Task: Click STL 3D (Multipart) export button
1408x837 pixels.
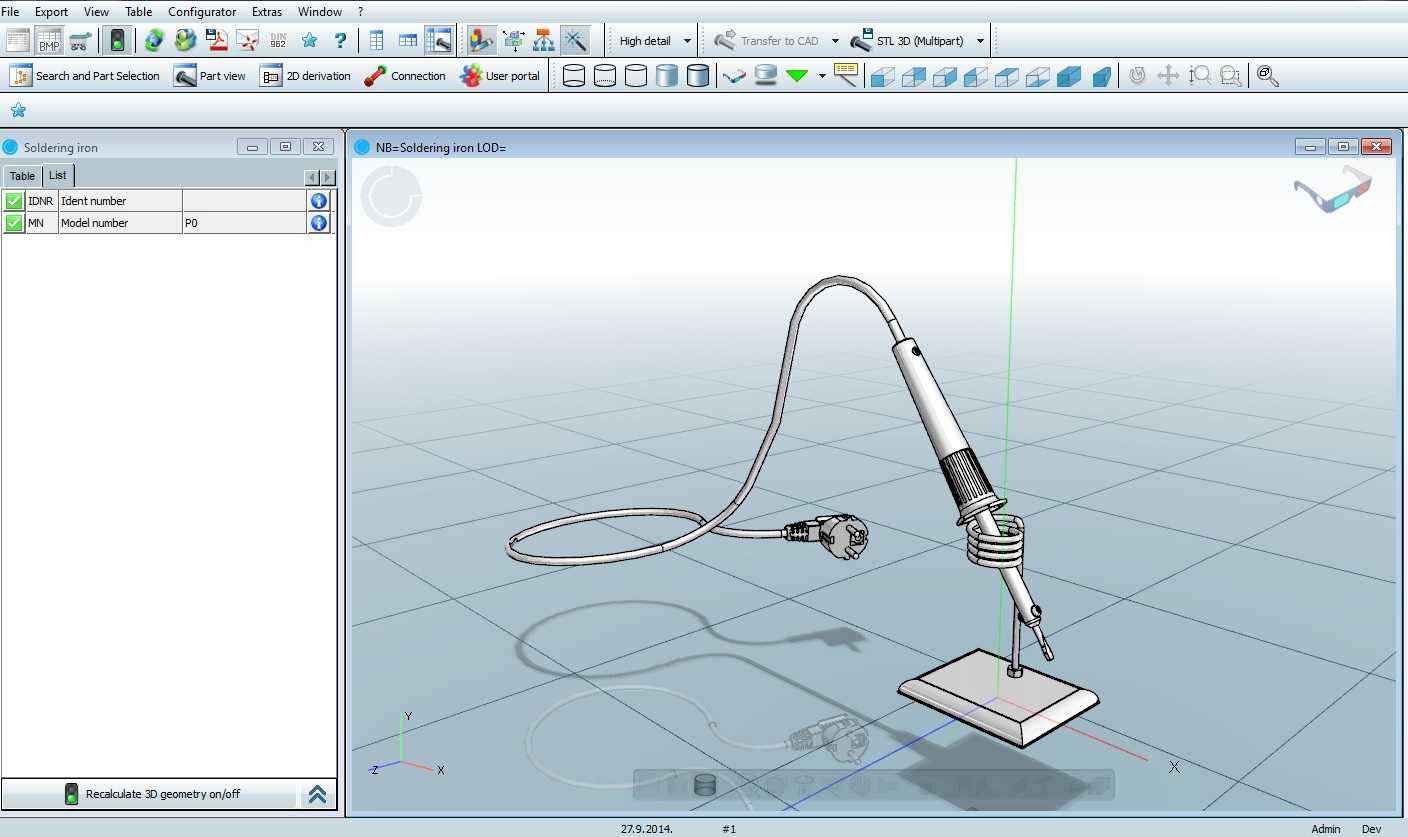Action: click(908, 41)
